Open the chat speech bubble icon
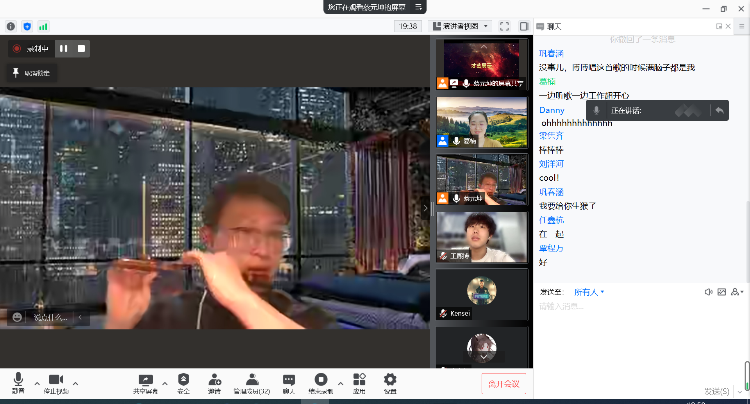This screenshot has width=750, height=404. (x=289, y=381)
